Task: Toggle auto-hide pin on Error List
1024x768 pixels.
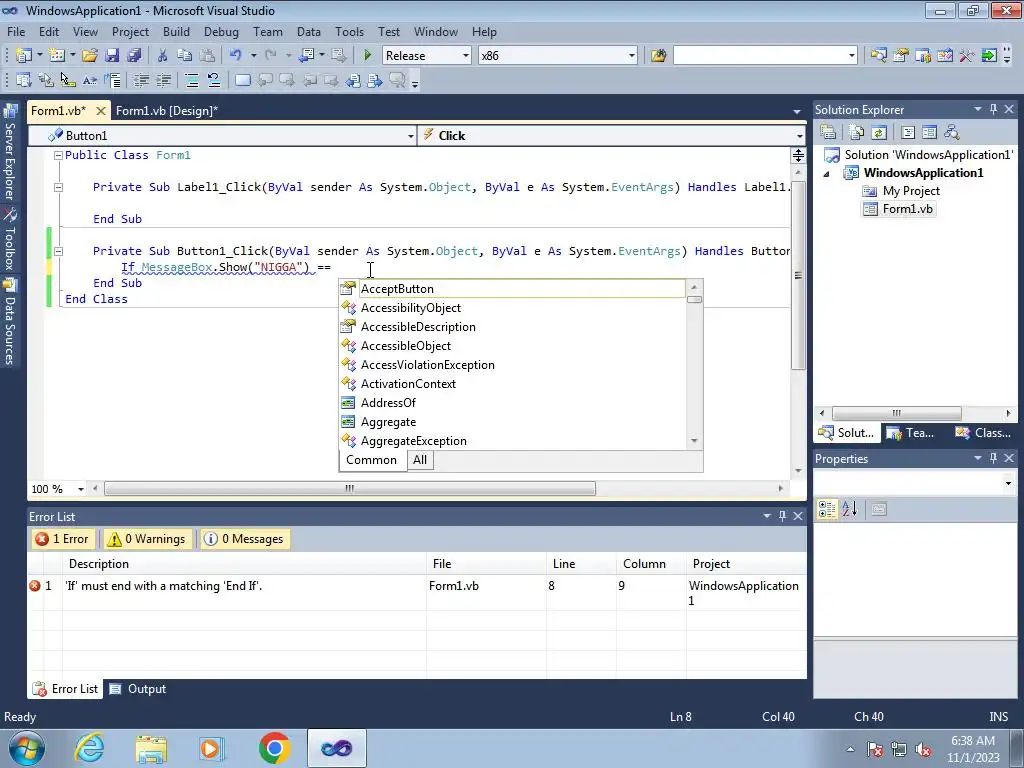Action: click(x=782, y=516)
